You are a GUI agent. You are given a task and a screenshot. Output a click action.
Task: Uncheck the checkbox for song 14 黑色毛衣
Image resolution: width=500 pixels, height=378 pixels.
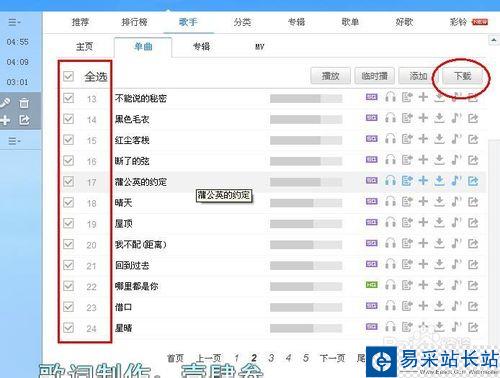click(68, 119)
